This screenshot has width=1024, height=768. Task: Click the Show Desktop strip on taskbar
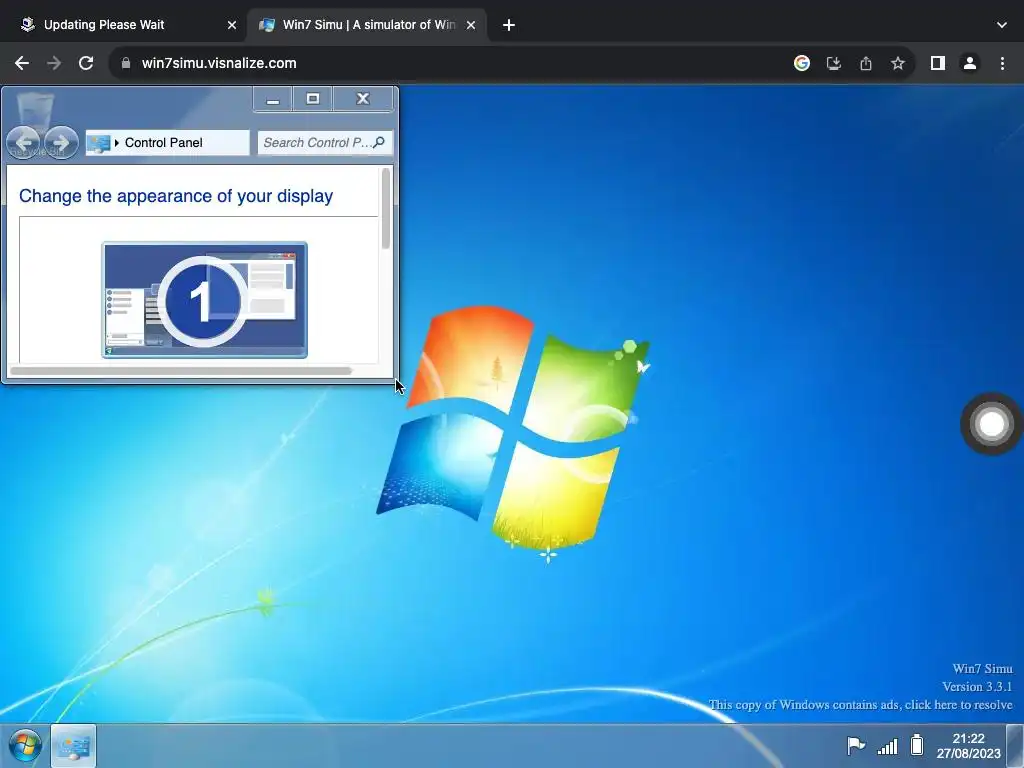(1016, 746)
